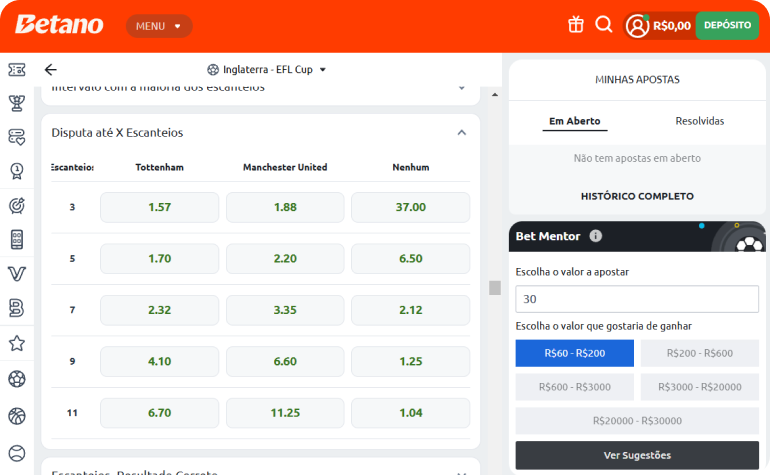Switch to Resolvidas tab

coord(699,121)
